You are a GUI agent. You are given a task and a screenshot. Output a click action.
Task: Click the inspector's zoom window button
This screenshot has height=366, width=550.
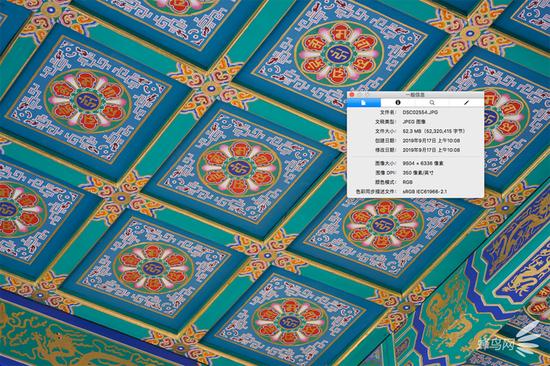pyautogui.click(x=367, y=95)
